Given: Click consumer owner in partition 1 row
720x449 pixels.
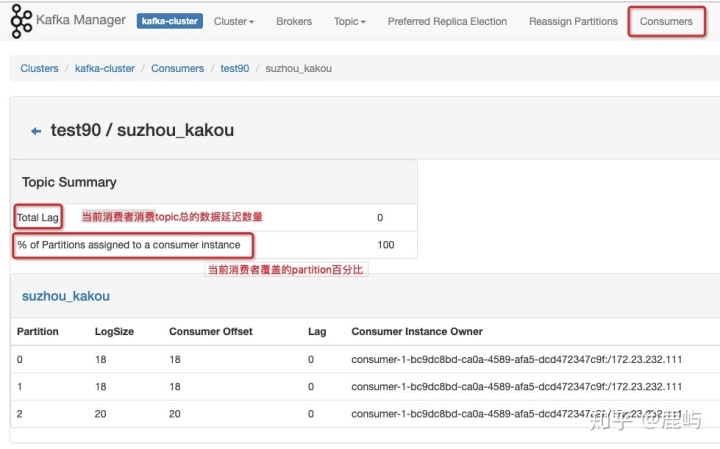Looking at the screenshot, I should pos(517,387).
